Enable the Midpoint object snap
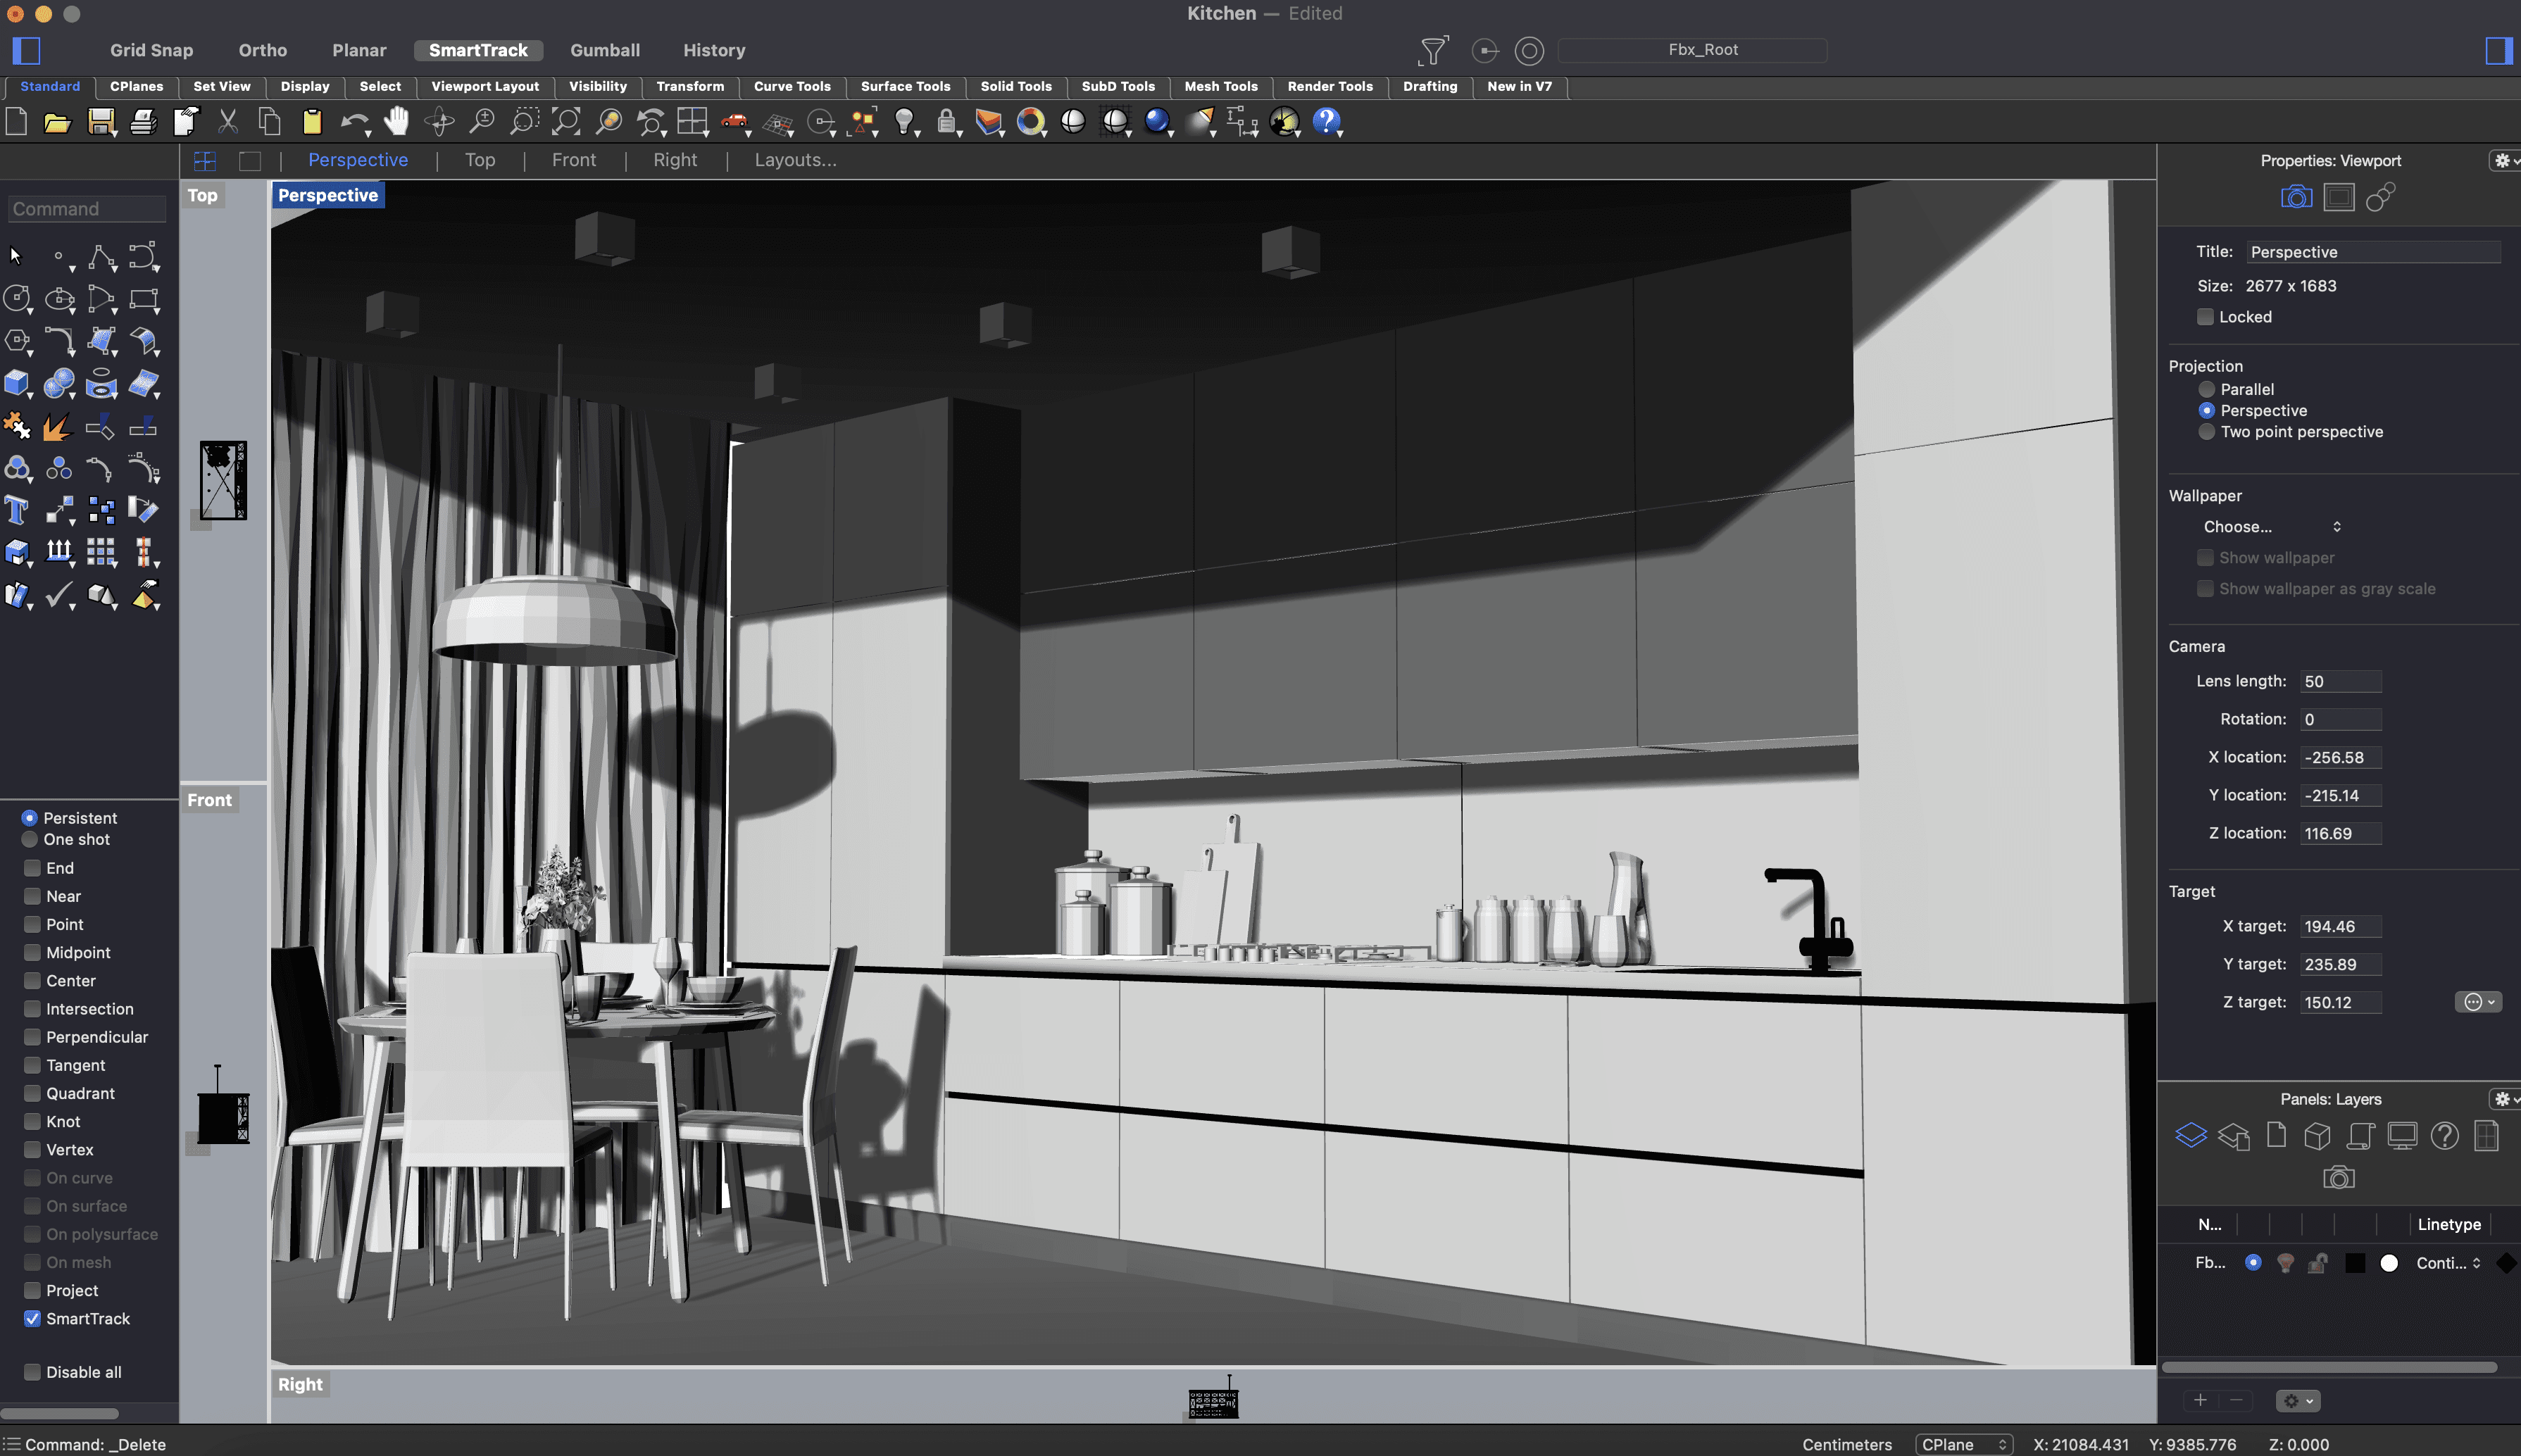This screenshot has width=2521, height=1456. 33,952
